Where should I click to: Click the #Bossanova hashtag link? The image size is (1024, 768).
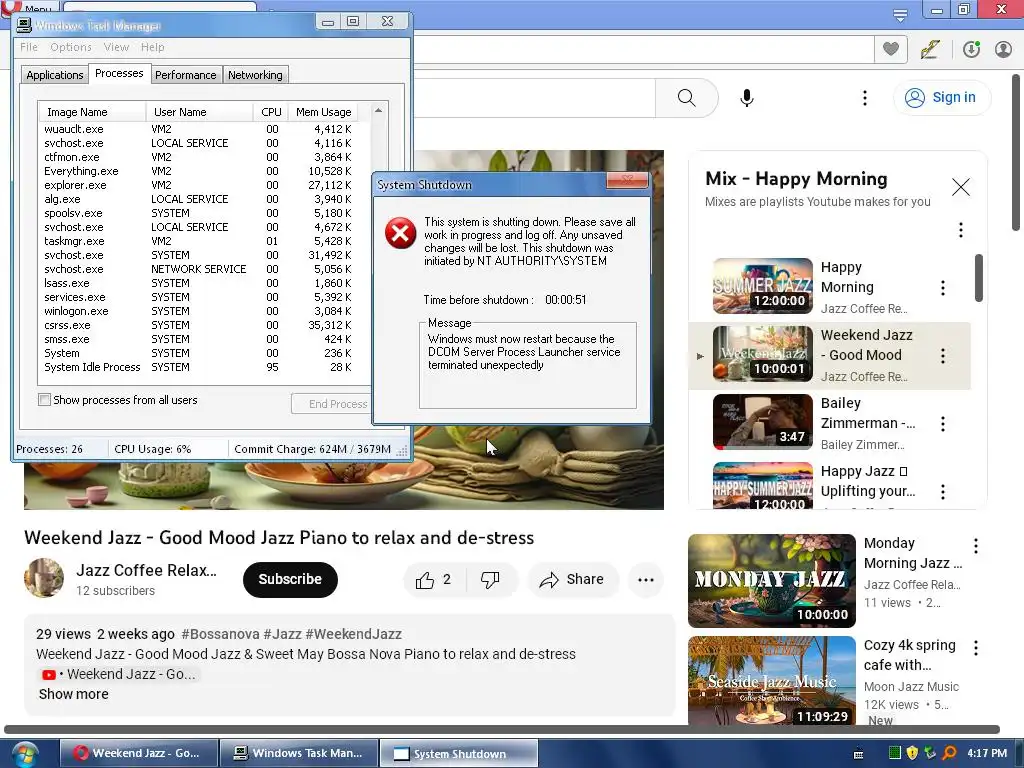(220, 634)
